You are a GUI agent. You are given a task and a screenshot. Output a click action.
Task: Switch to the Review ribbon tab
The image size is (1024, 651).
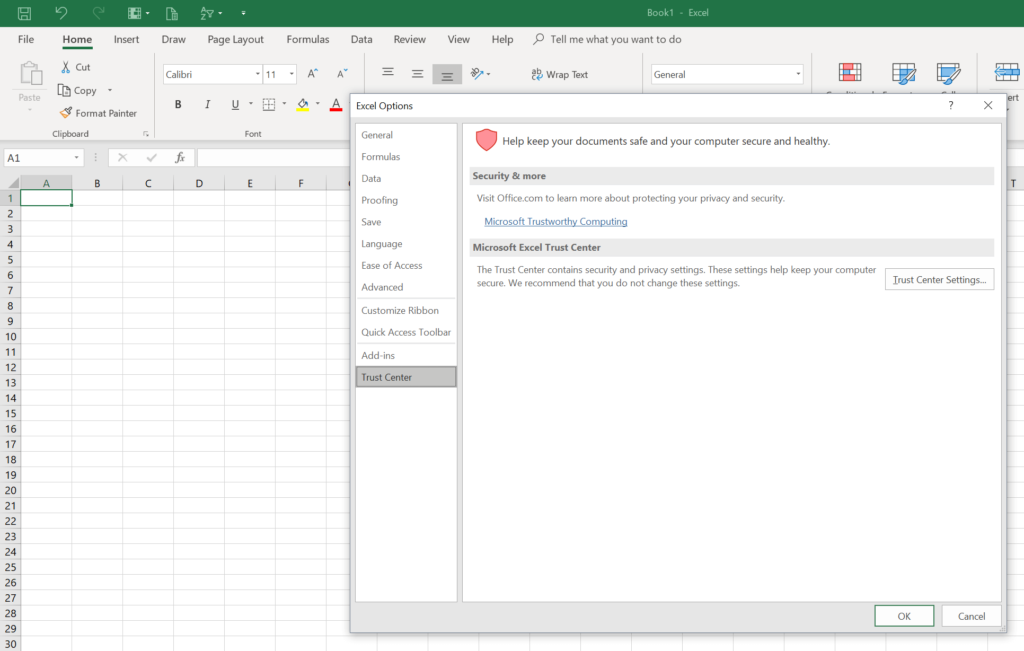click(409, 39)
